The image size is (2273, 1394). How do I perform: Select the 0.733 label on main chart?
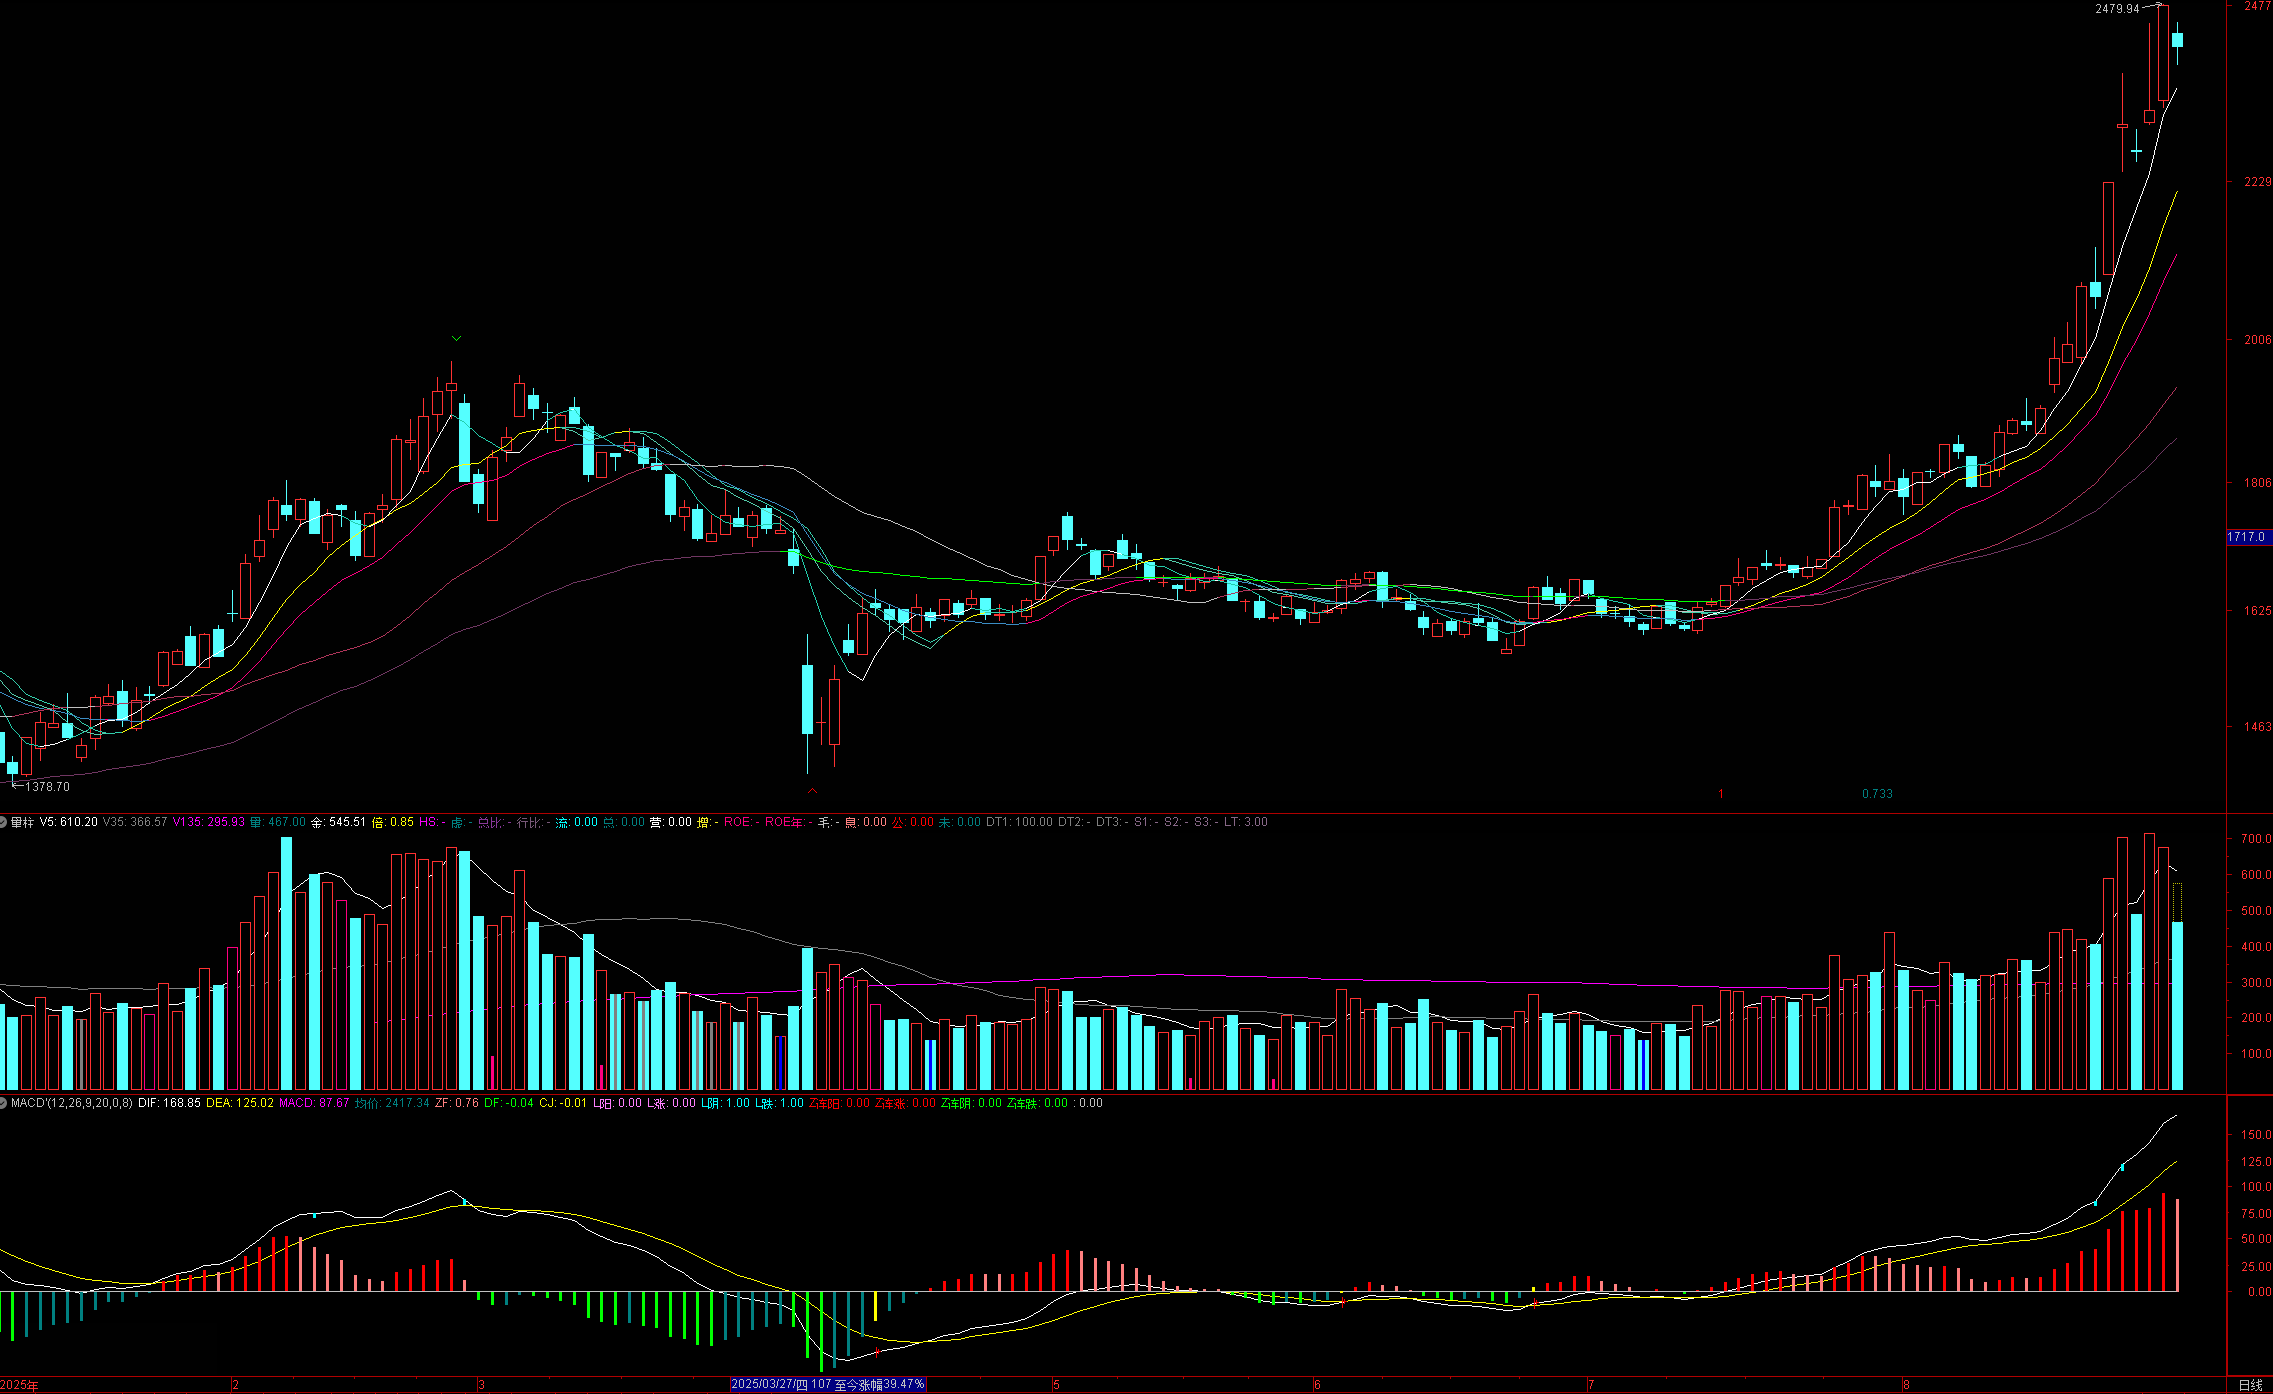pos(1877,794)
